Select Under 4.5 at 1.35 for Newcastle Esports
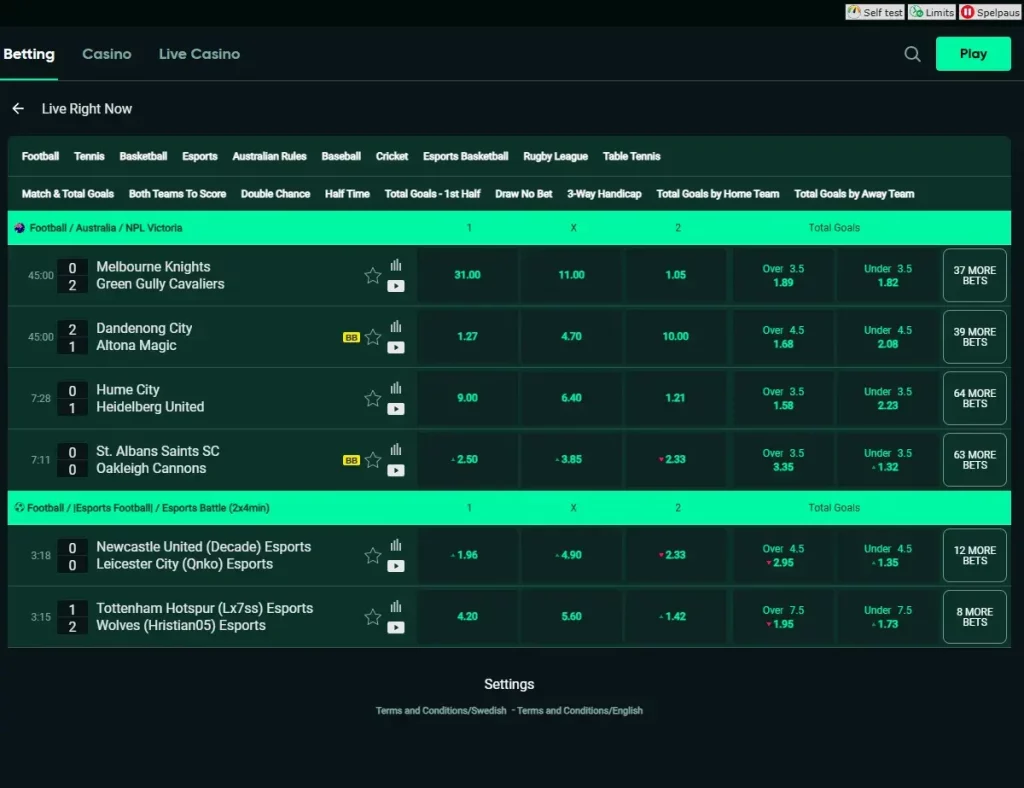 tap(888, 556)
